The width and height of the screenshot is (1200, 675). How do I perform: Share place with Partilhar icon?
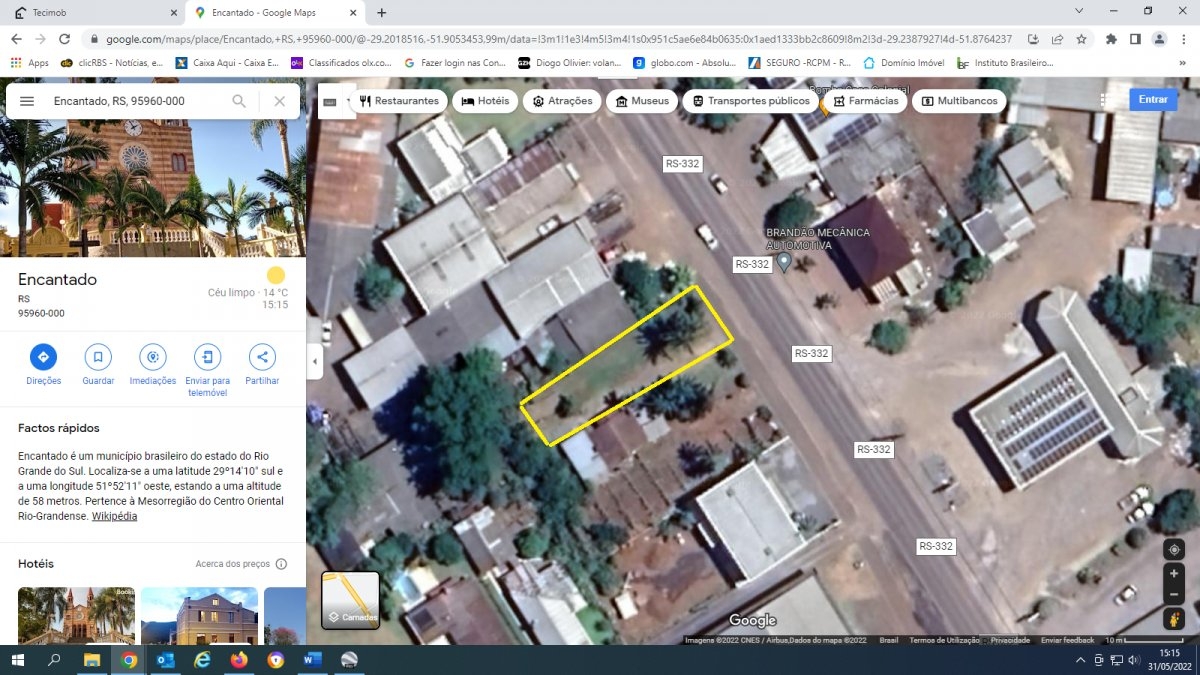(x=262, y=357)
